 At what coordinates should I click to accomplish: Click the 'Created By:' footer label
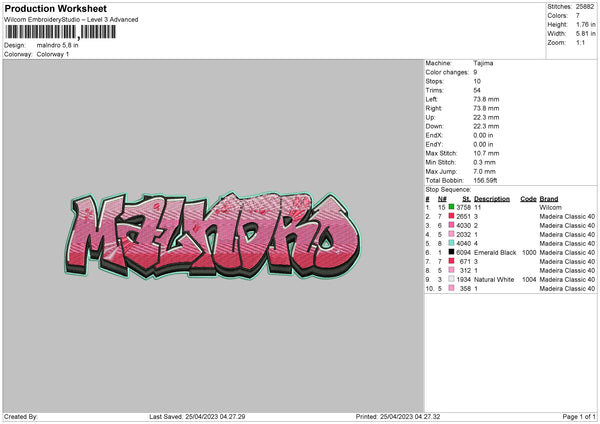tap(21, 416)
